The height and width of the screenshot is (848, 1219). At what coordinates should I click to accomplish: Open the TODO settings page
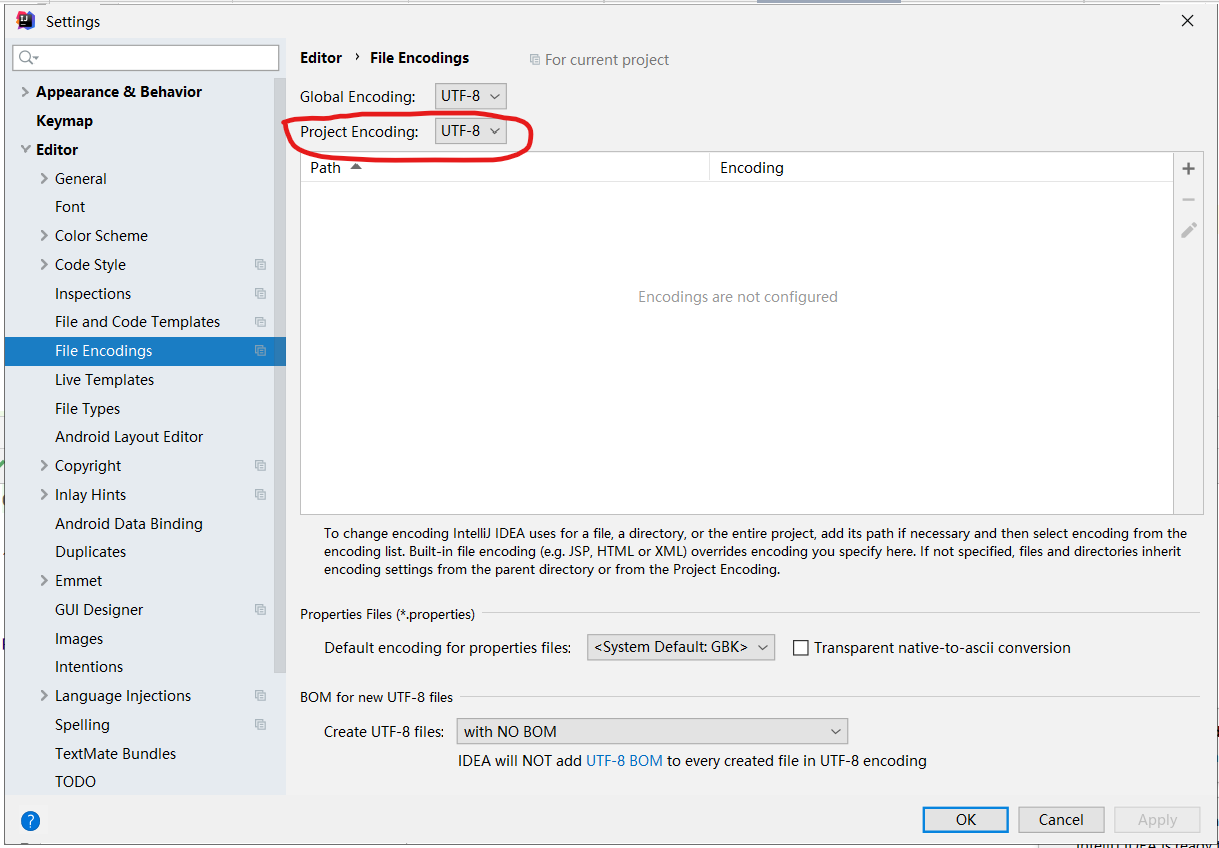click(75, 782)
